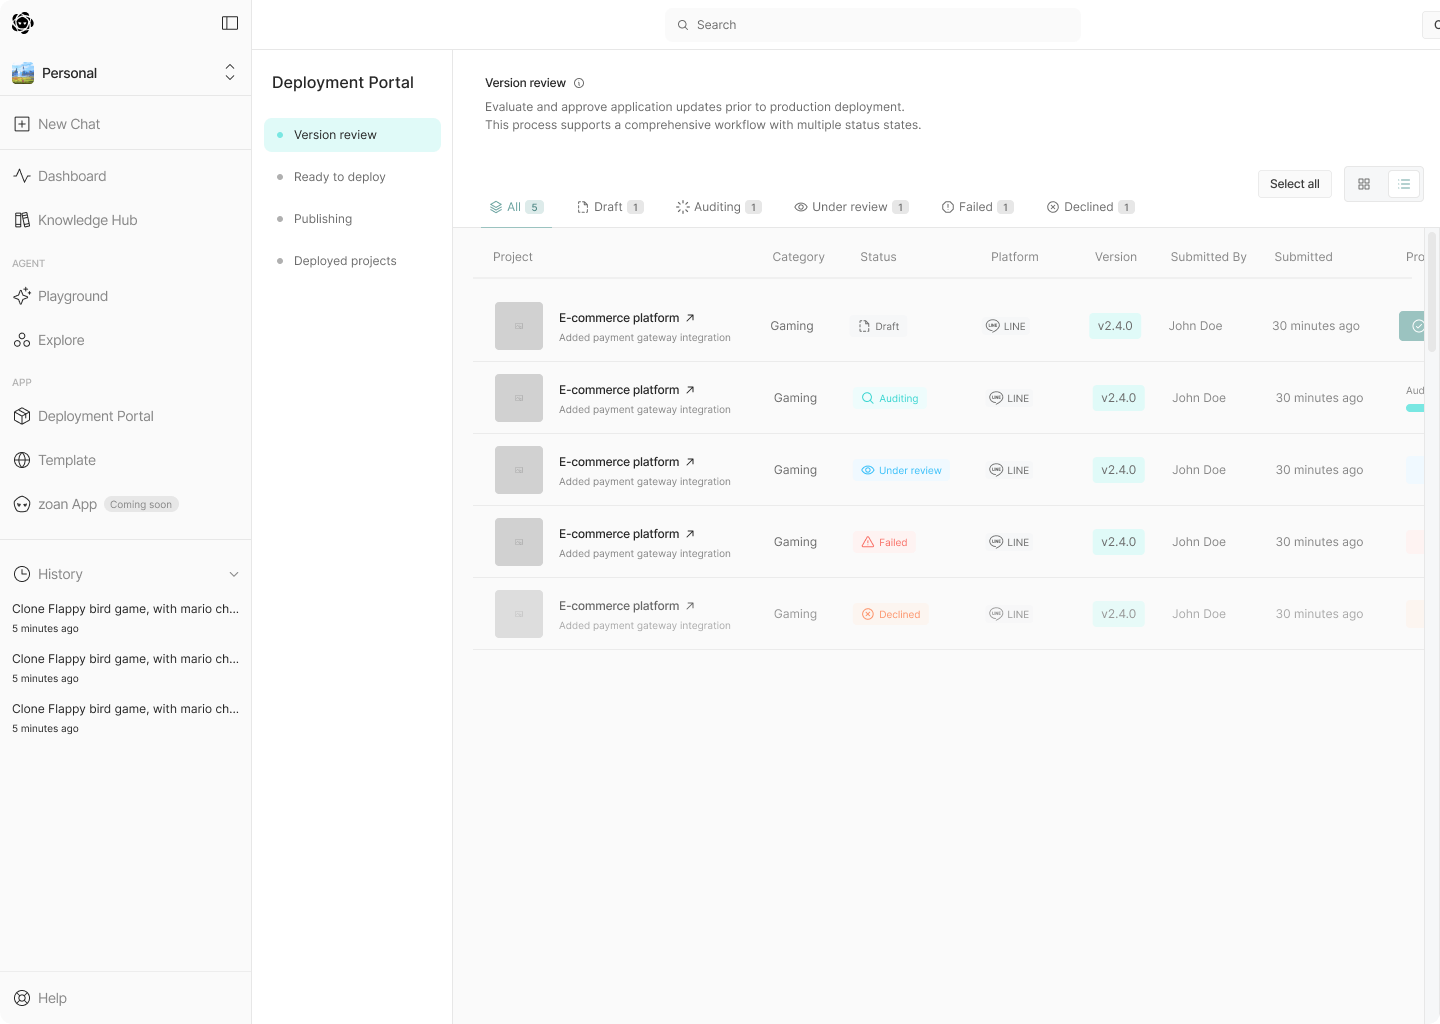The width and height of the screenshot is (1440, 1024).
Task: Switch to the Auditing tab
Action: (x=719, y=207)
